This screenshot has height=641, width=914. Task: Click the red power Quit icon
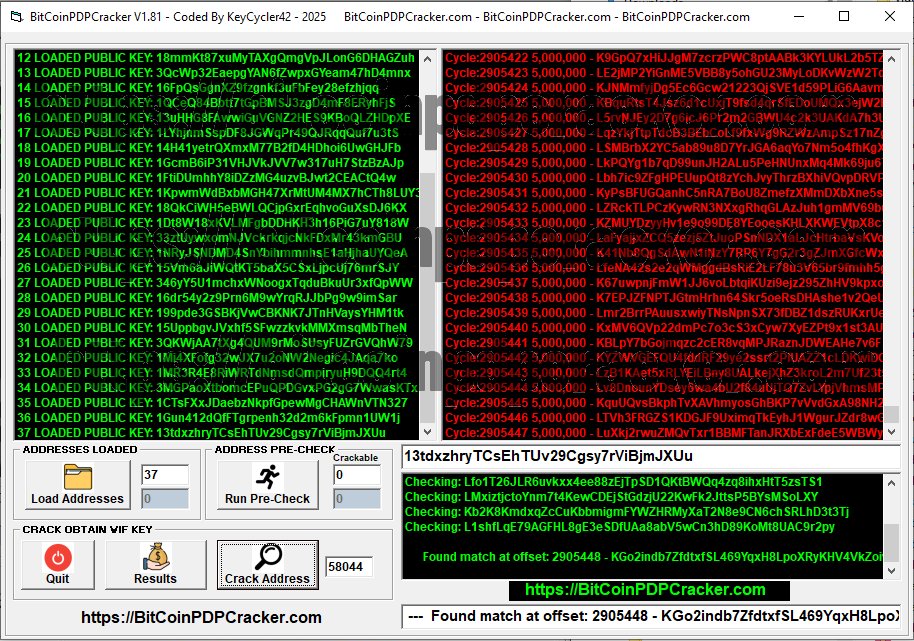(58, 558)
